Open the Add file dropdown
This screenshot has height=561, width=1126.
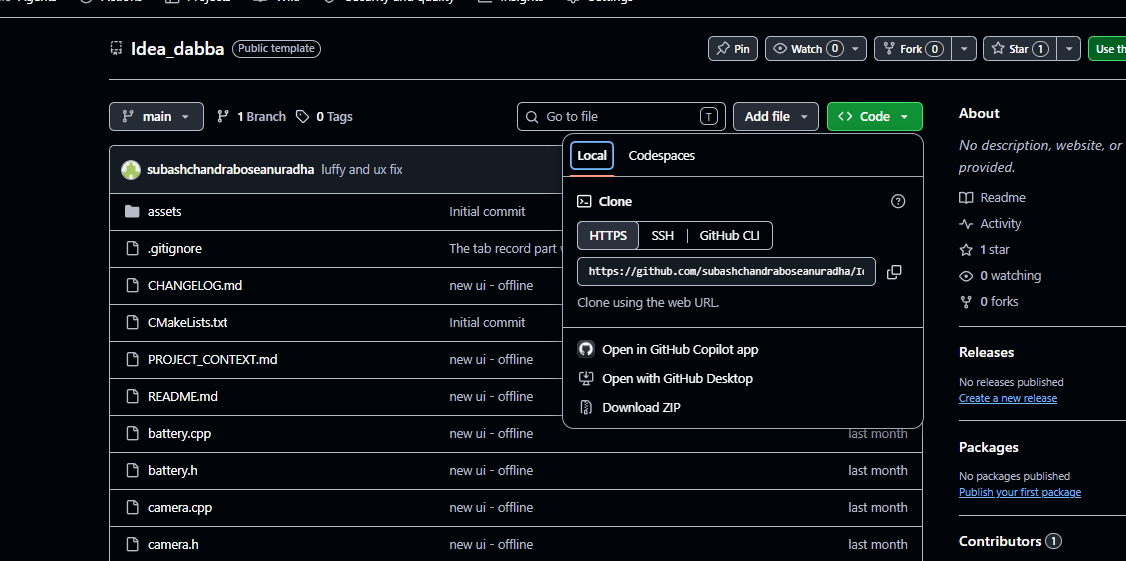776,116
